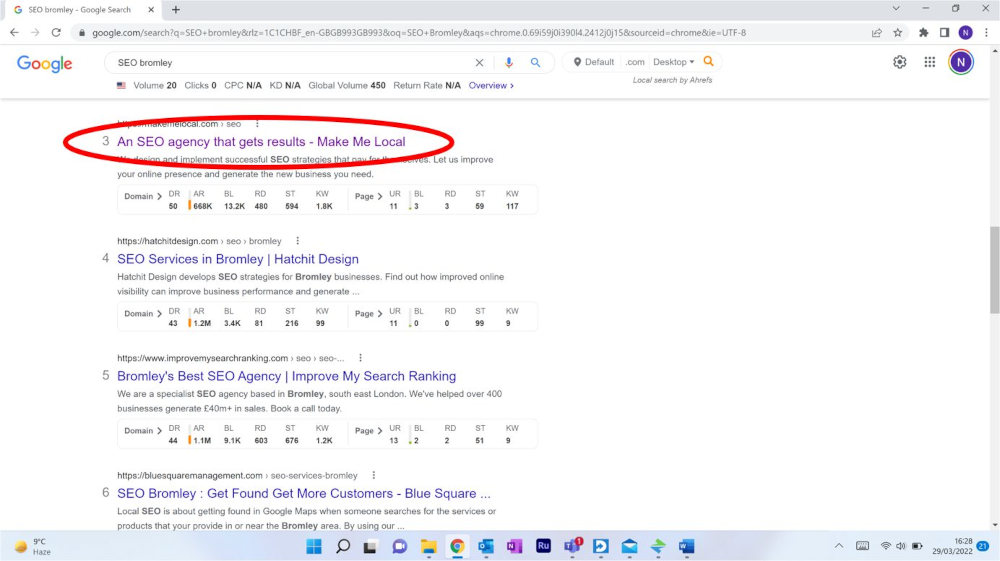Open a new tab with the plus icon
The image size is (1000, 561).
coord(175,10)
